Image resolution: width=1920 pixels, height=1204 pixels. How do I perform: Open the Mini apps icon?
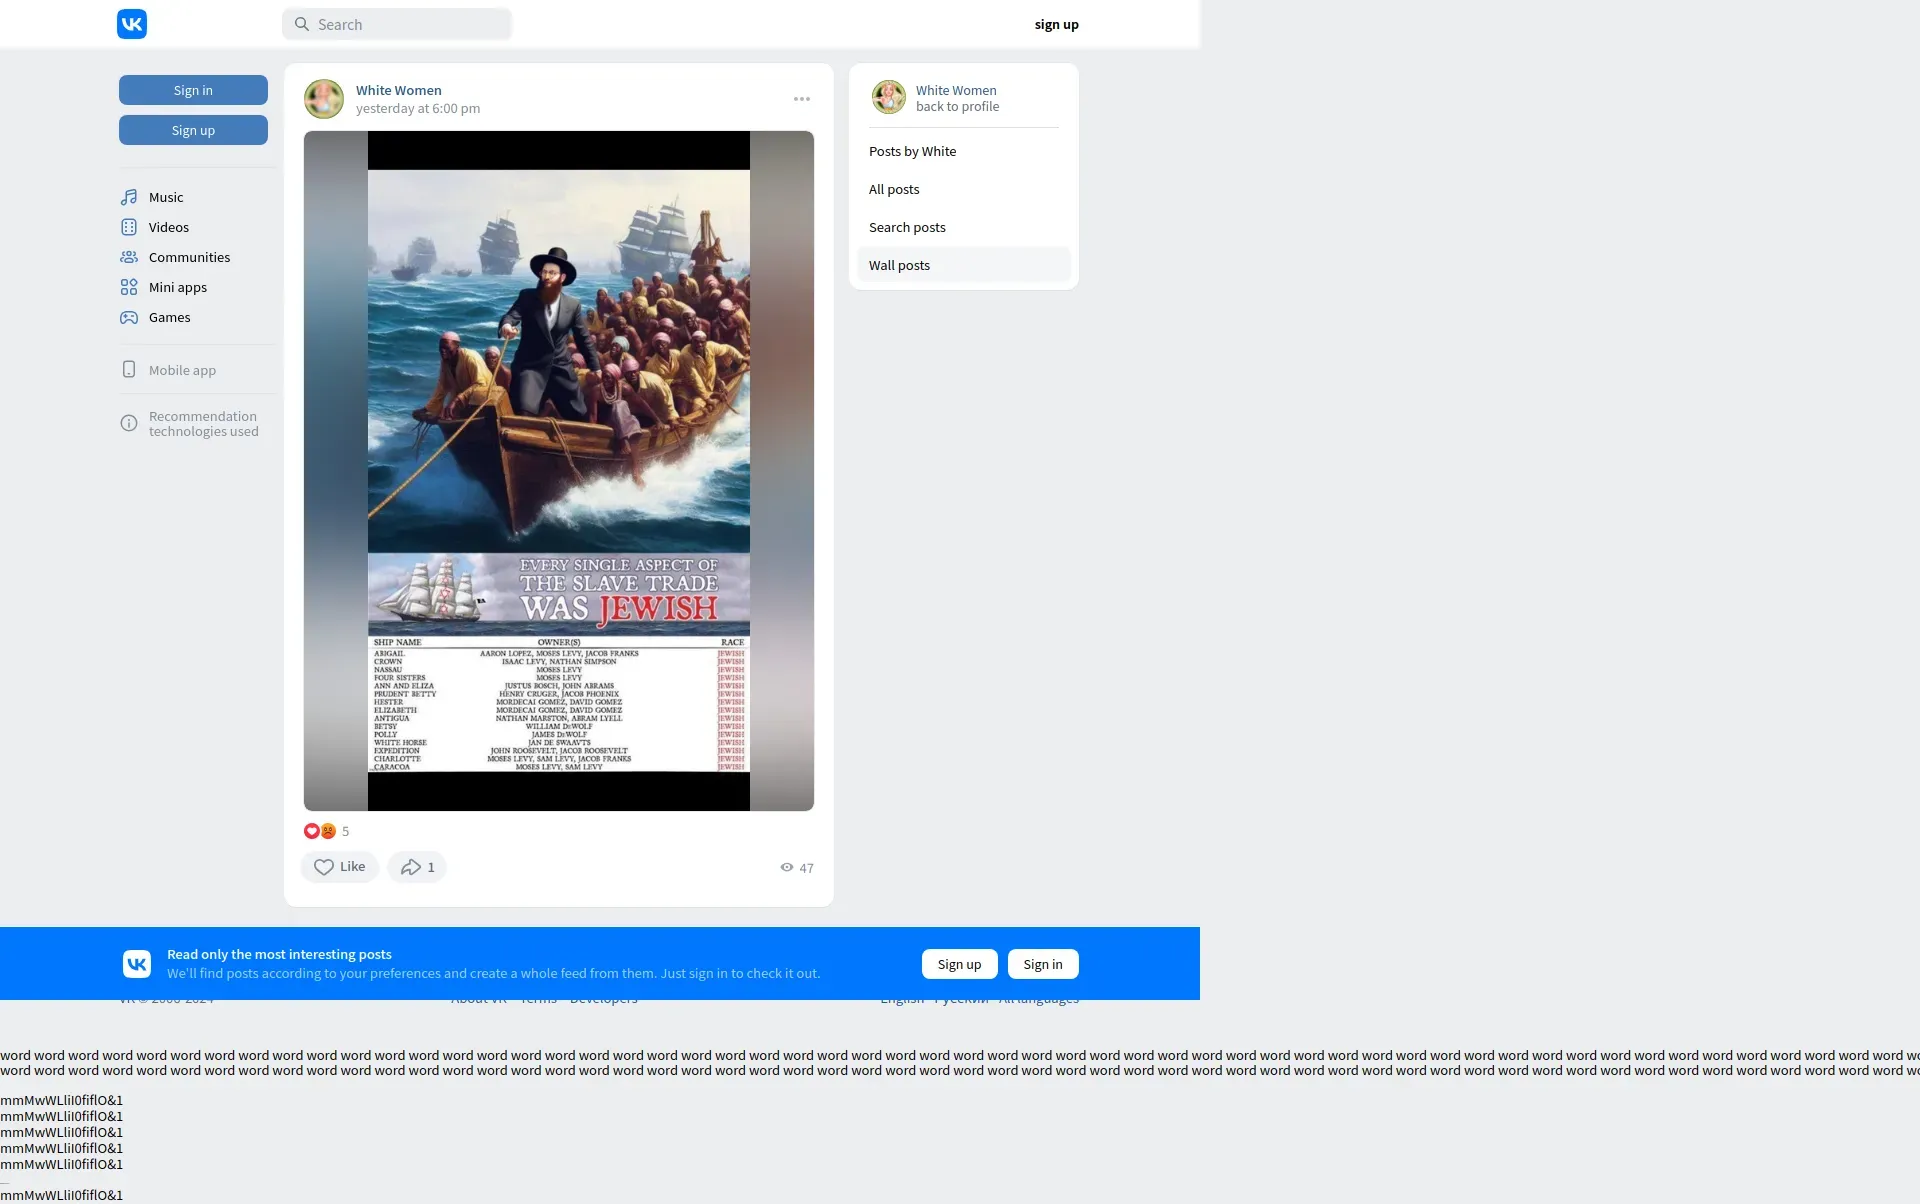[129, 287]
